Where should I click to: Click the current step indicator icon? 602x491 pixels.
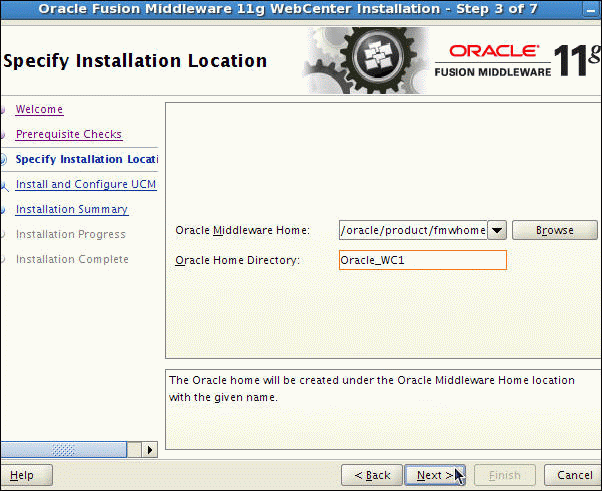[x=3, y=160]
